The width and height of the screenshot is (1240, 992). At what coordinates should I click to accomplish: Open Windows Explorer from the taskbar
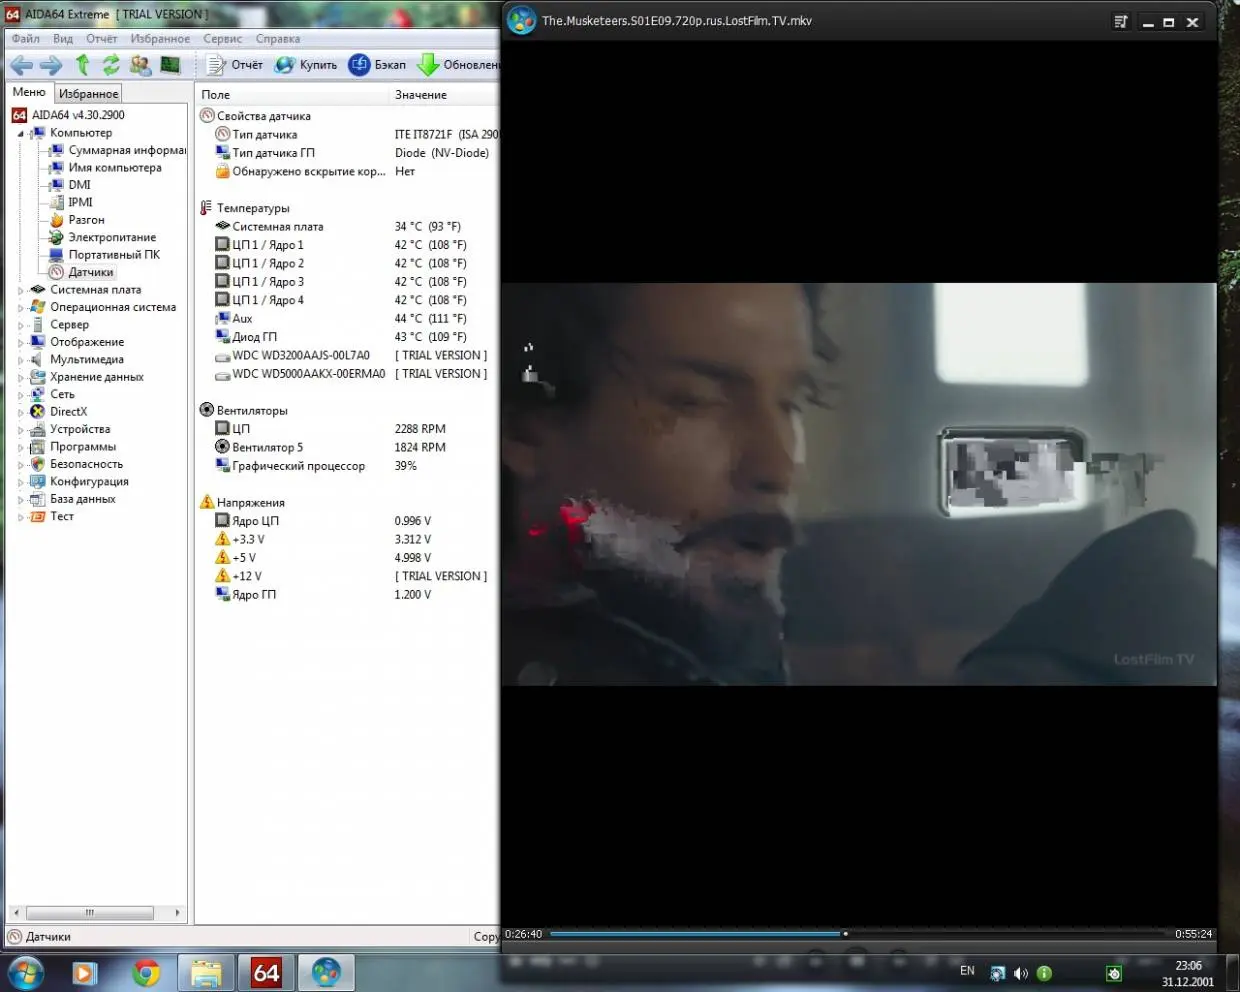(206, 973)
